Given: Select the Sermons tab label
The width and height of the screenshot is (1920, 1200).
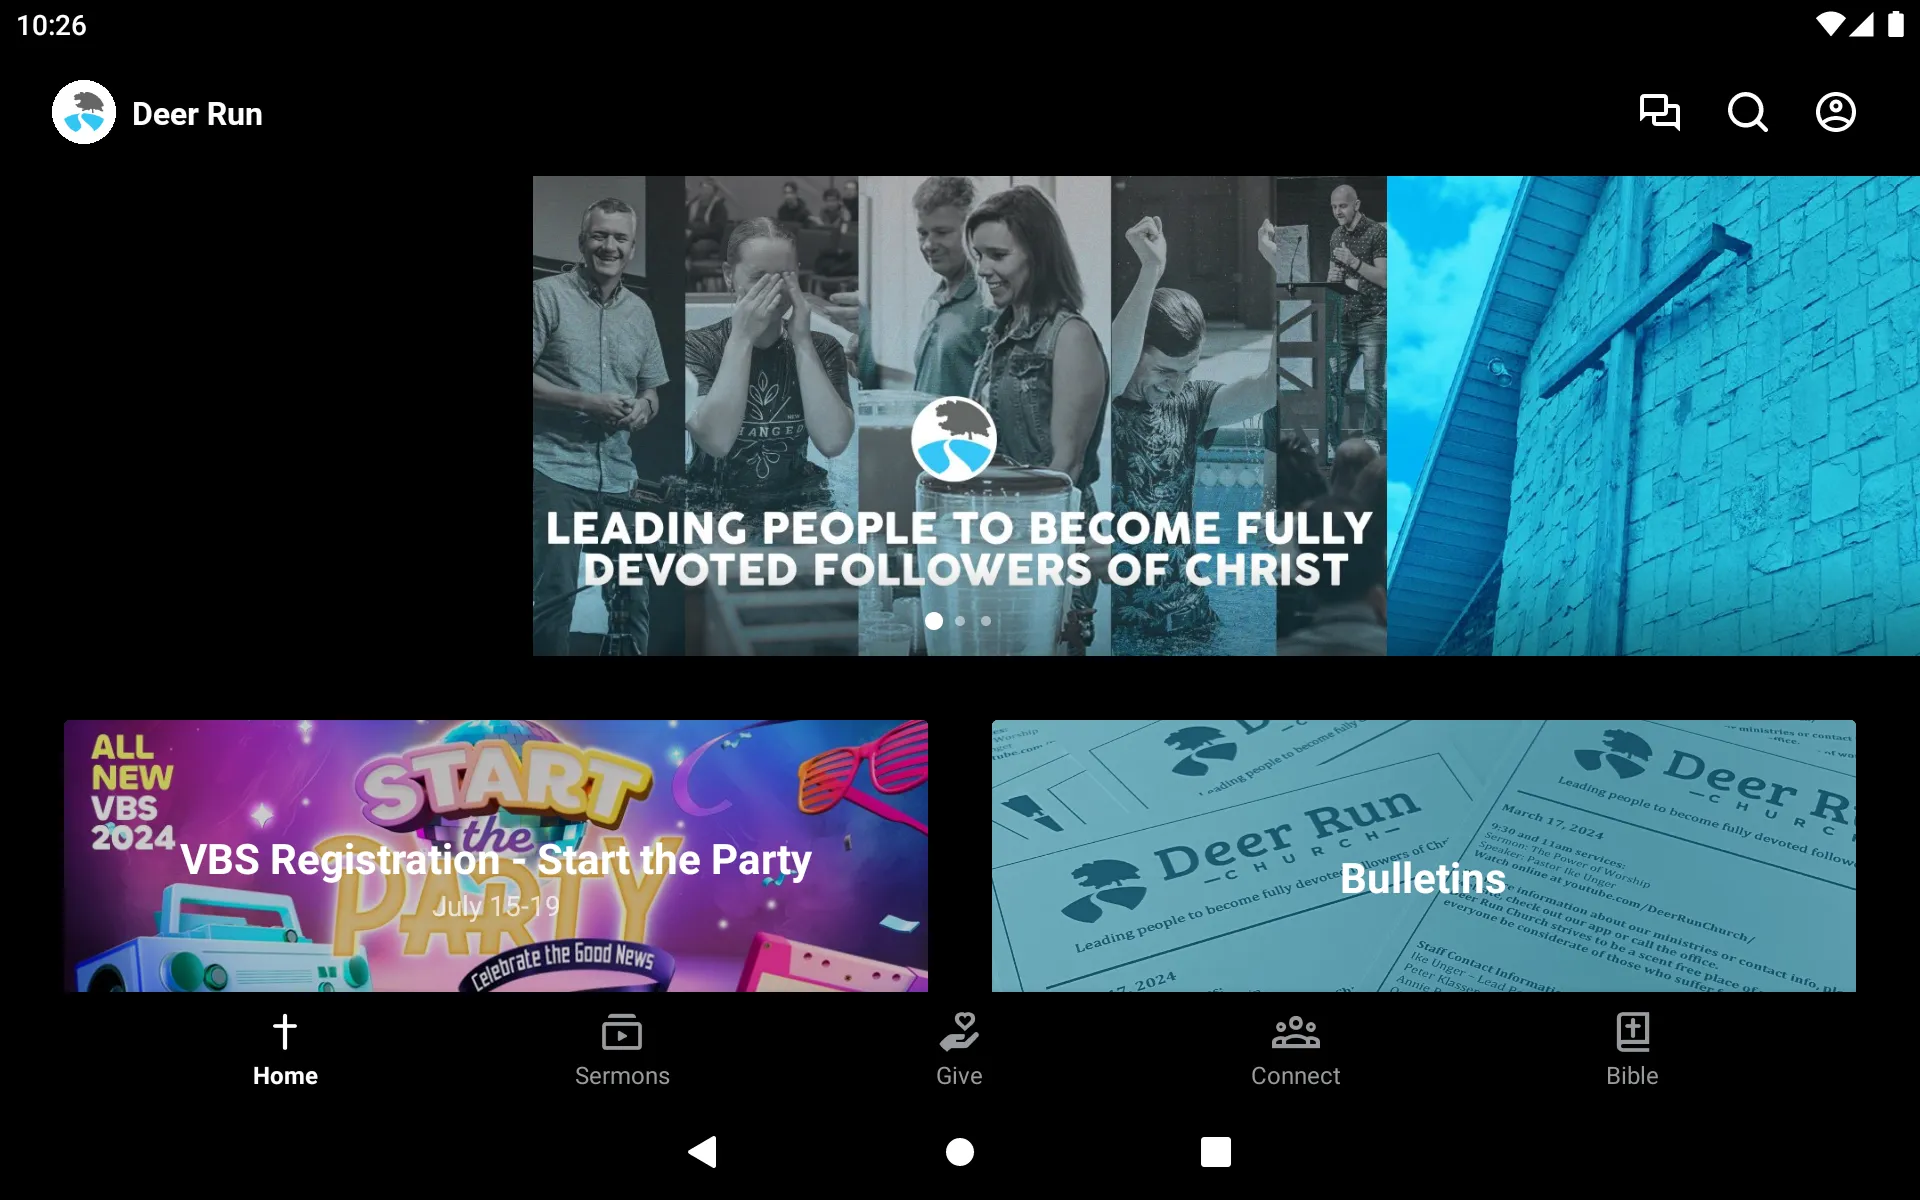Looking at the screenshot, I should pyautogui.click(x=622, y=1076).
